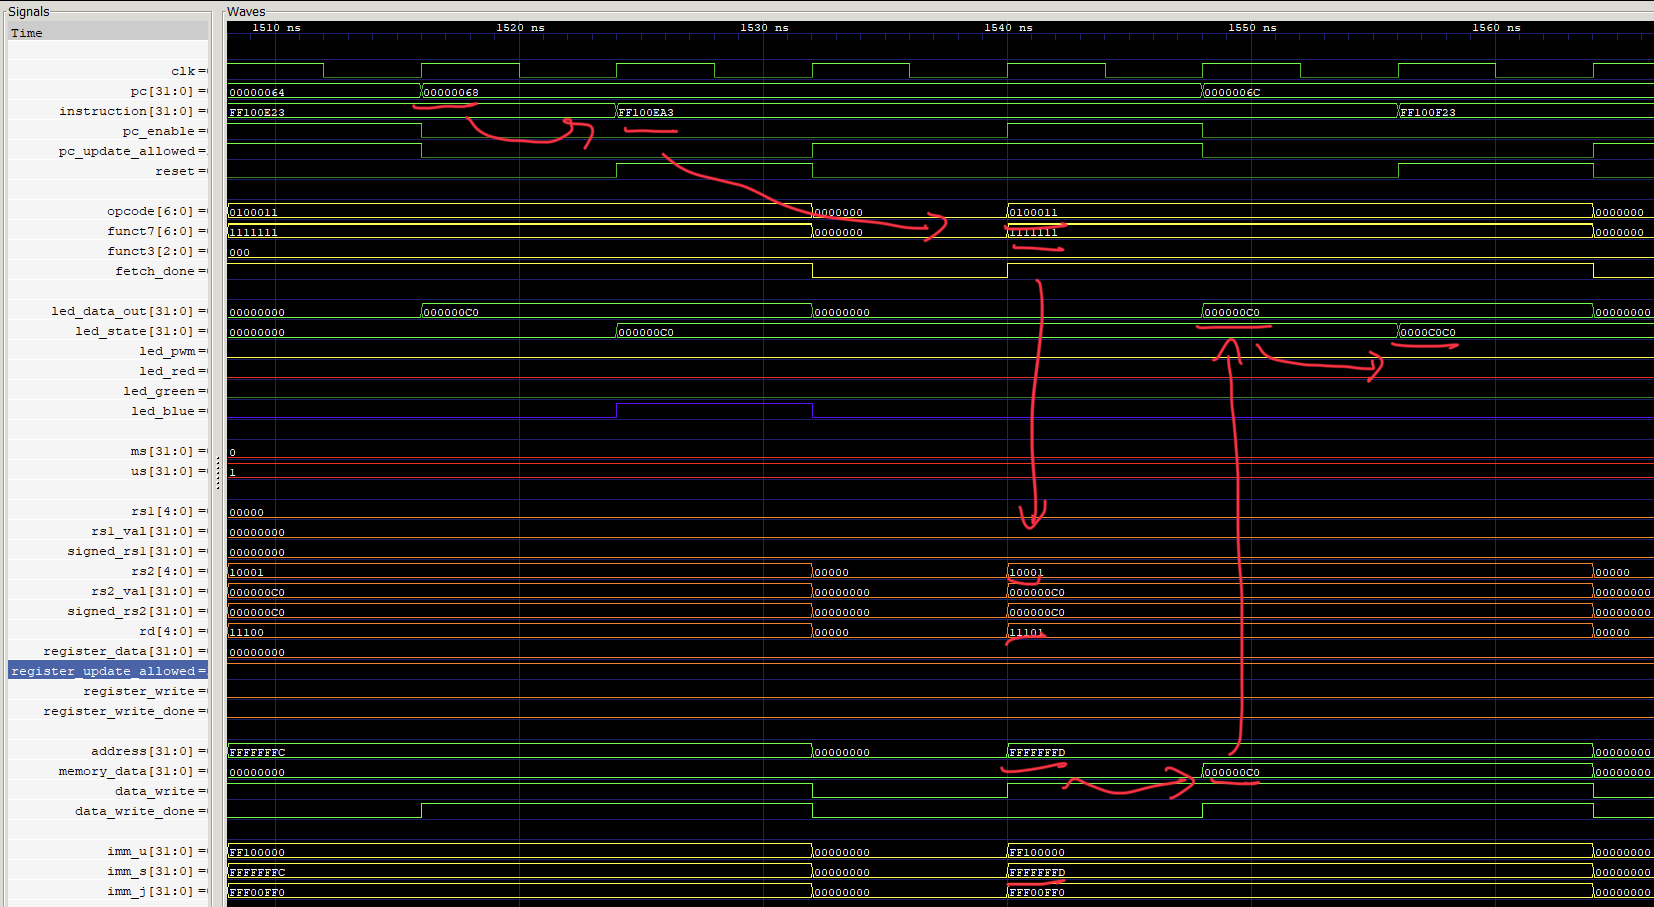Select the imm_j[31:0] signal
The image size is (1654, 907).
[x=108, y=891]
